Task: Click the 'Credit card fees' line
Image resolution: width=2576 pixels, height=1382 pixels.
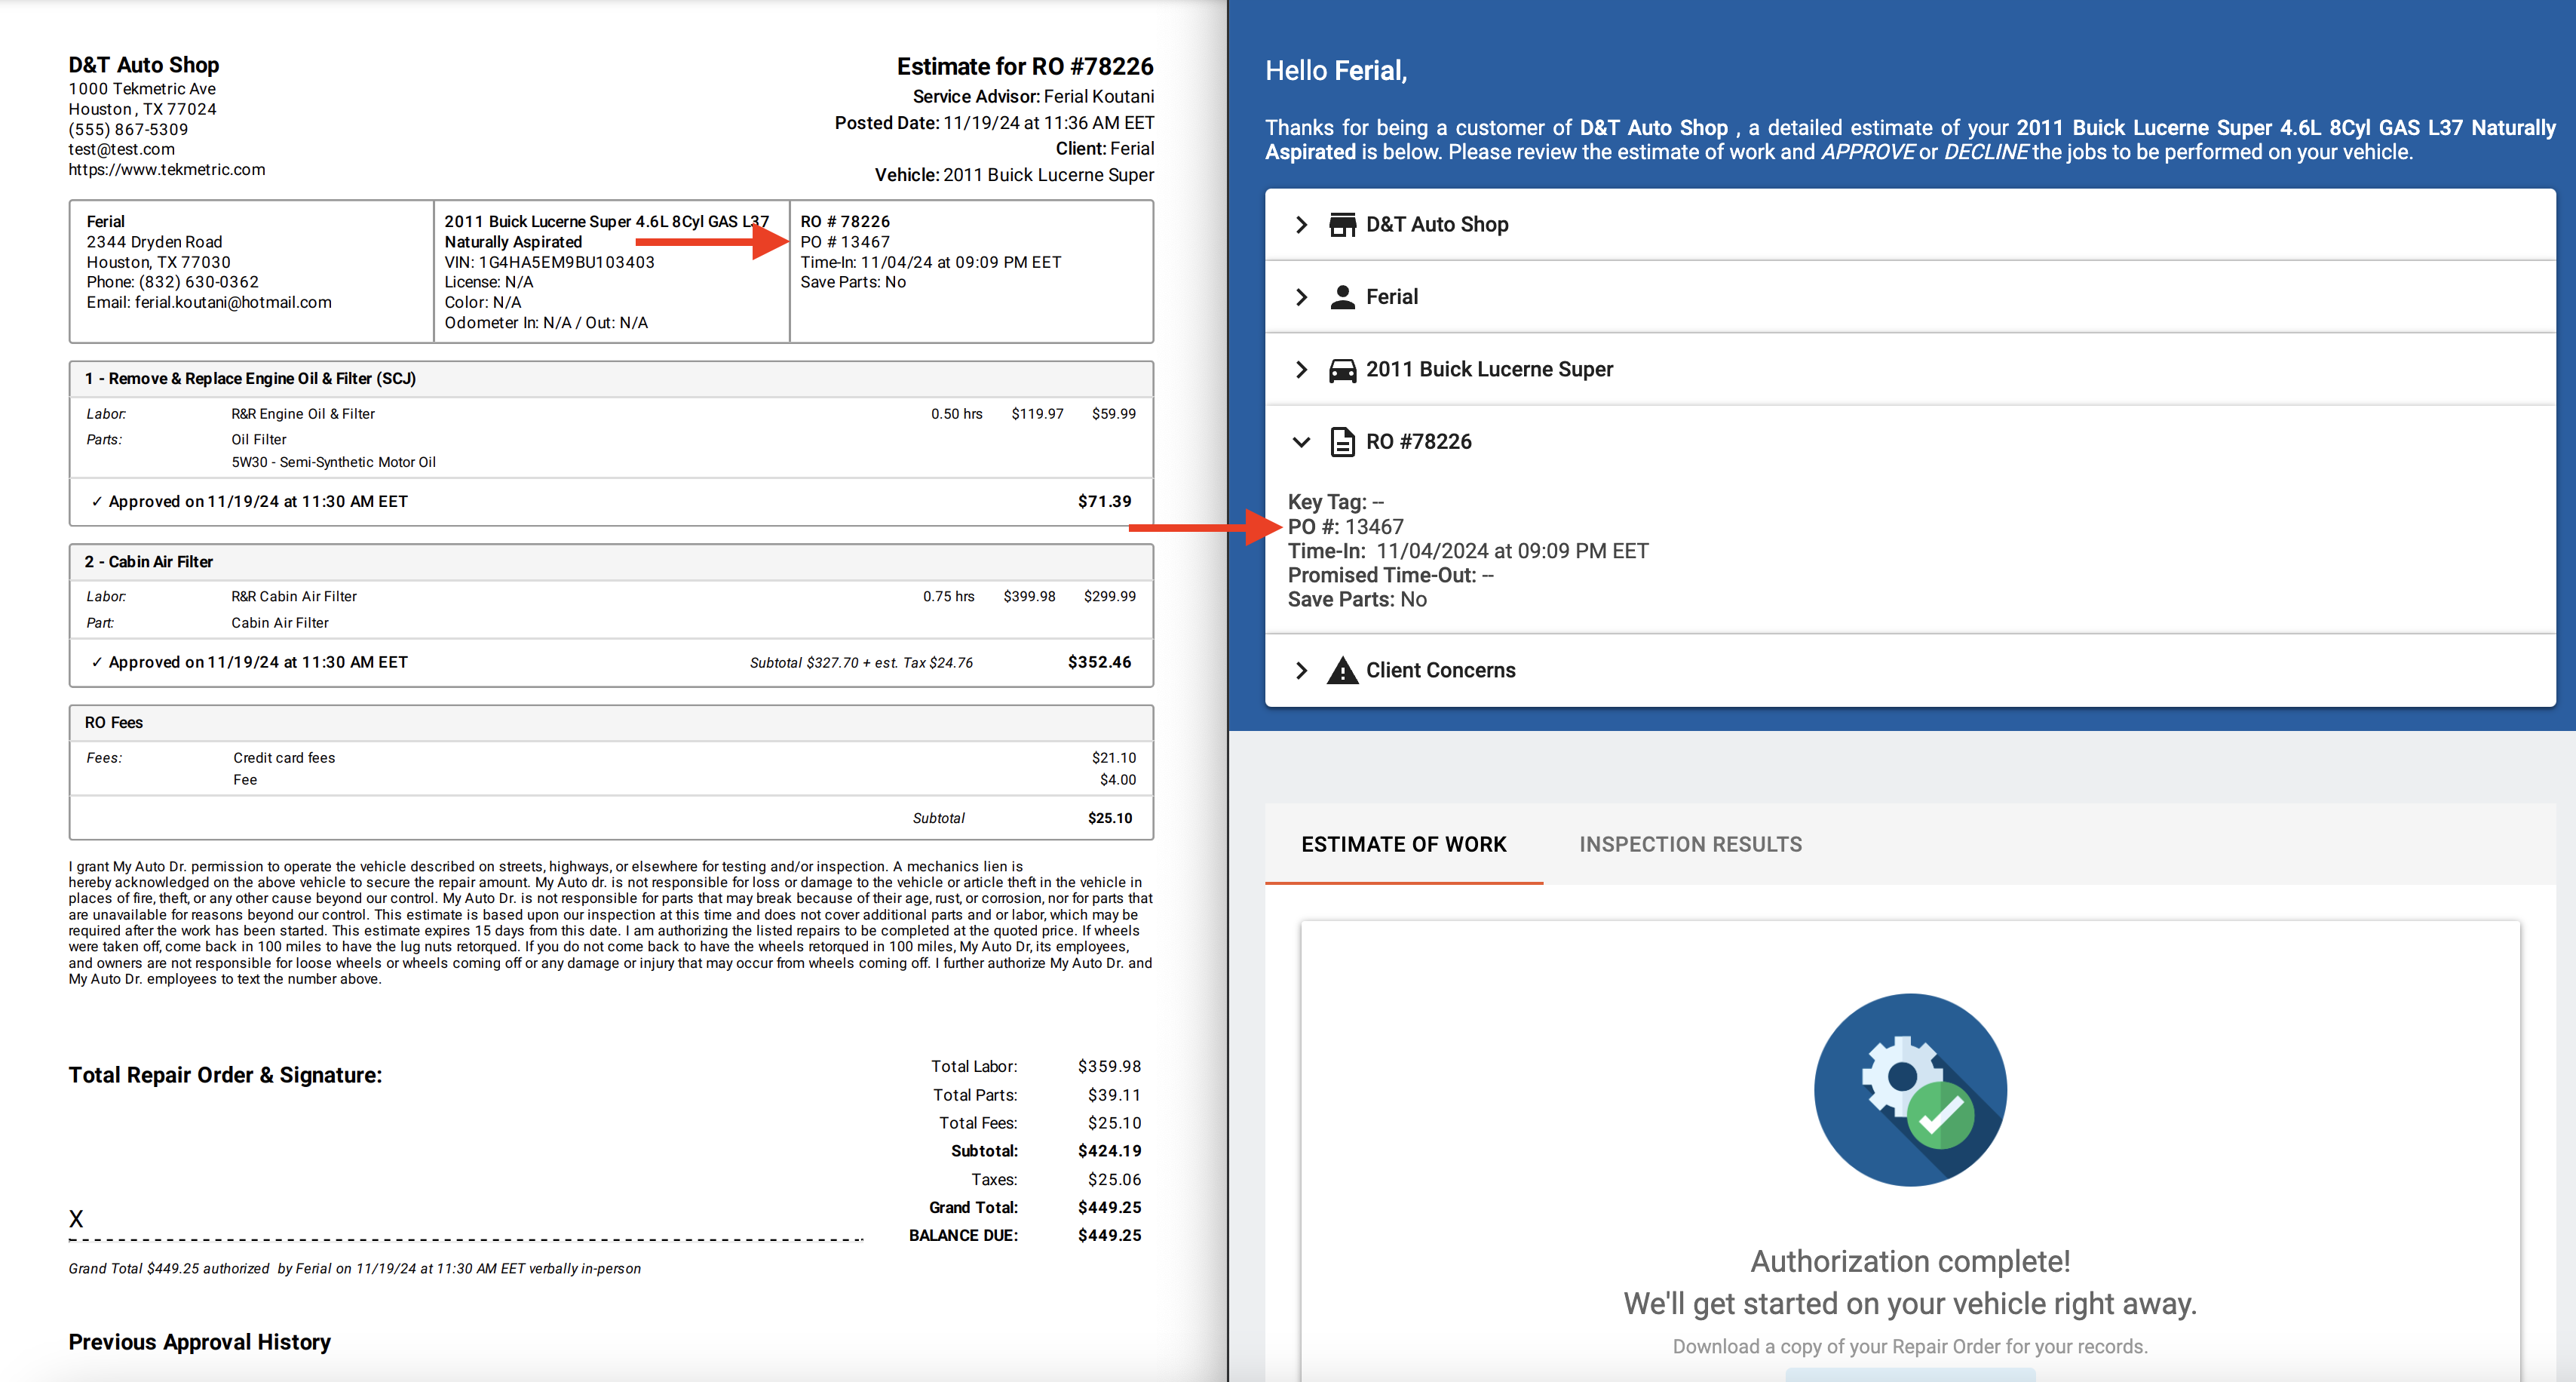Action: point(284,758)
